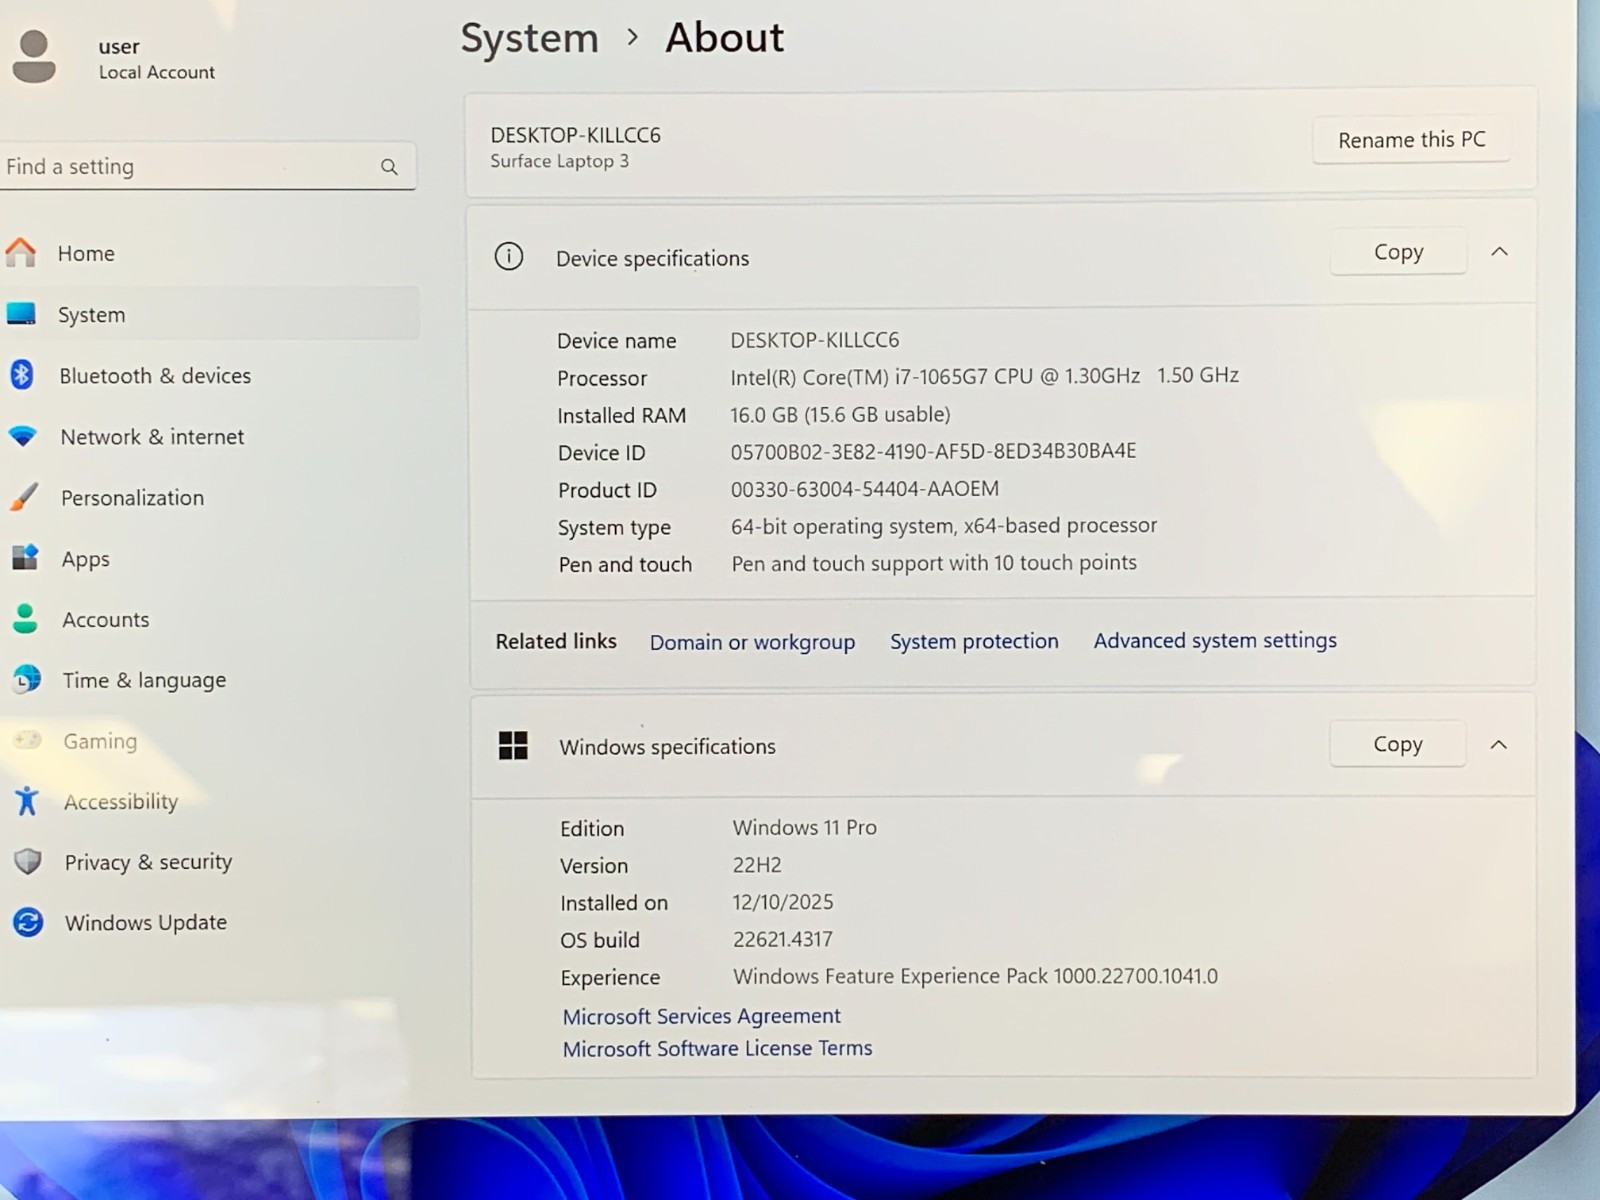The image size is (1600, 1200).
Task: Click the Personalization paintbrush icon
Action: (23, 497)
